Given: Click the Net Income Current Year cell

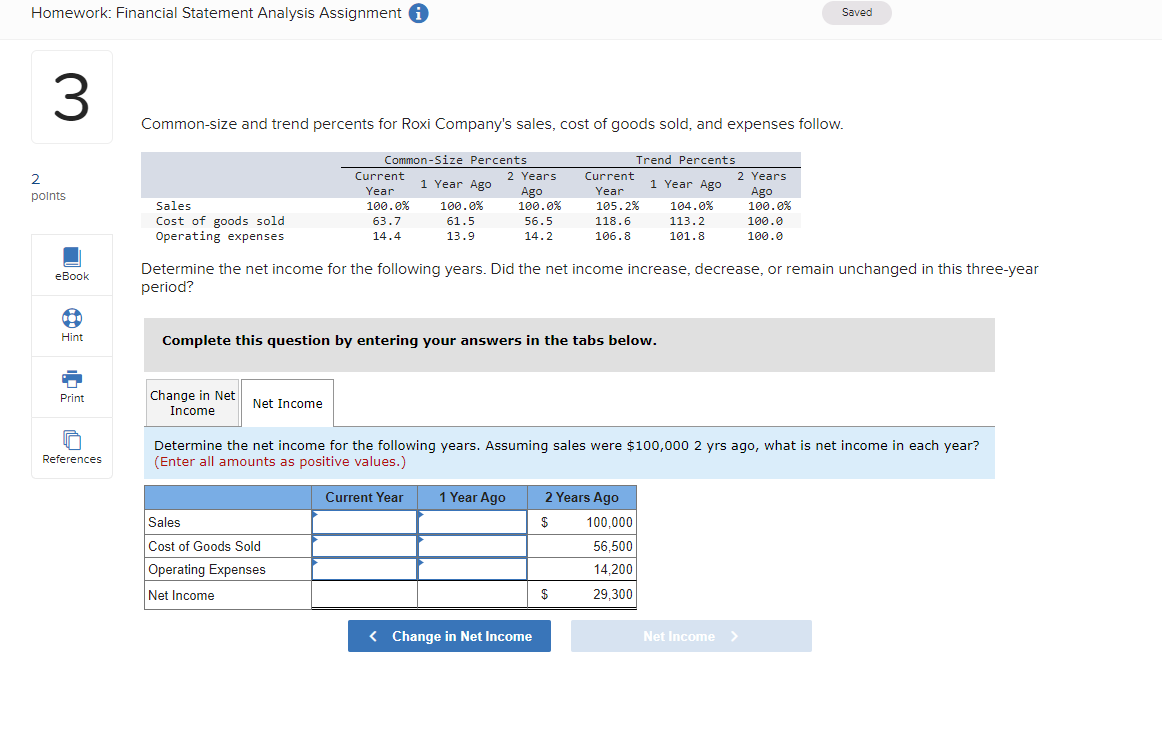Looking at the screenshot, I should (x=364, y=593).
